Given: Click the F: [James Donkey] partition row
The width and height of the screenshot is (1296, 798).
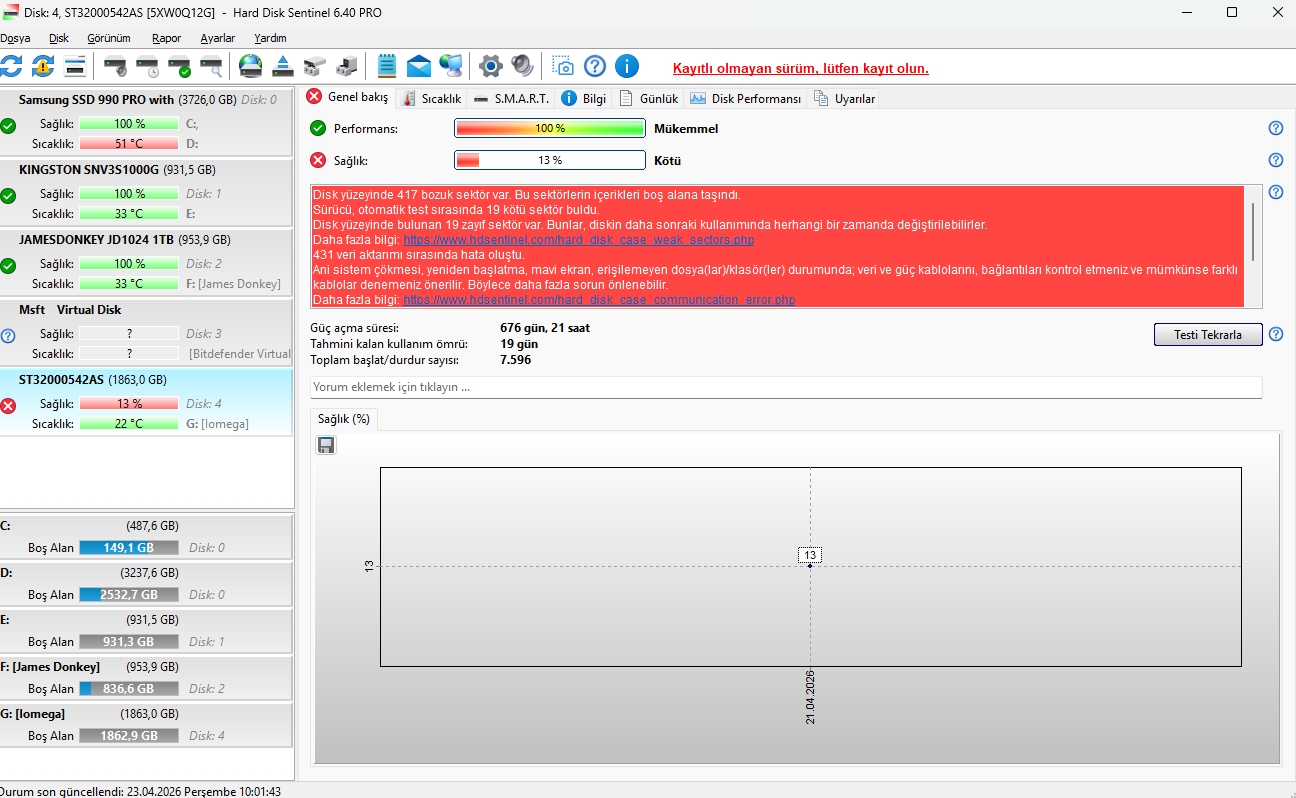Looking at the screenshot, I should 147,678.
